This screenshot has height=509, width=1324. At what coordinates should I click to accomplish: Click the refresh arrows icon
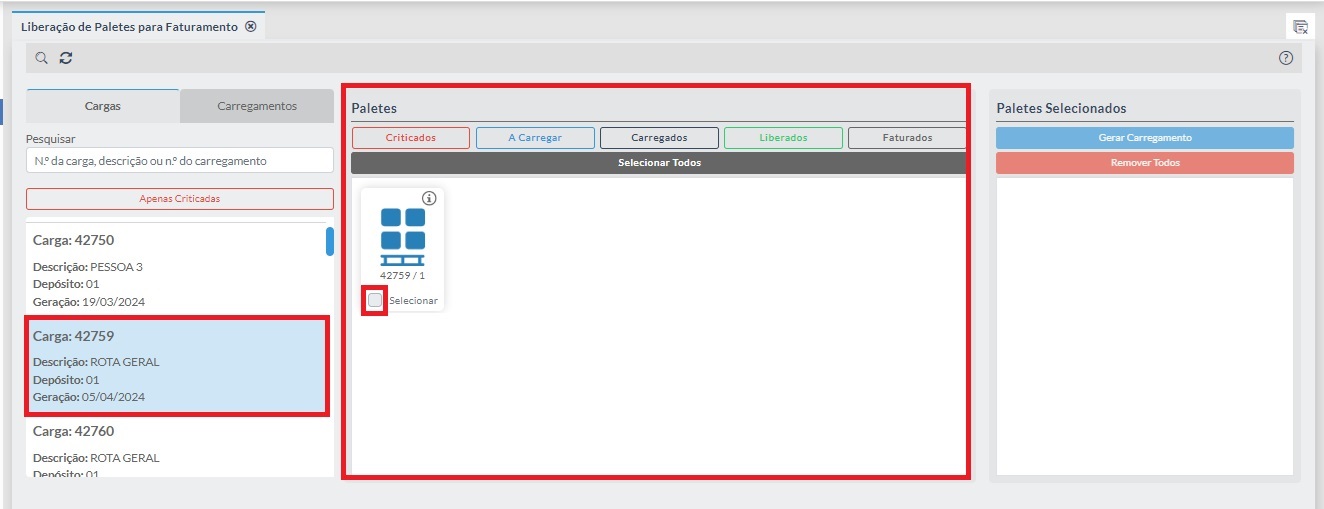pyautogui.click(x=66, y=58)
